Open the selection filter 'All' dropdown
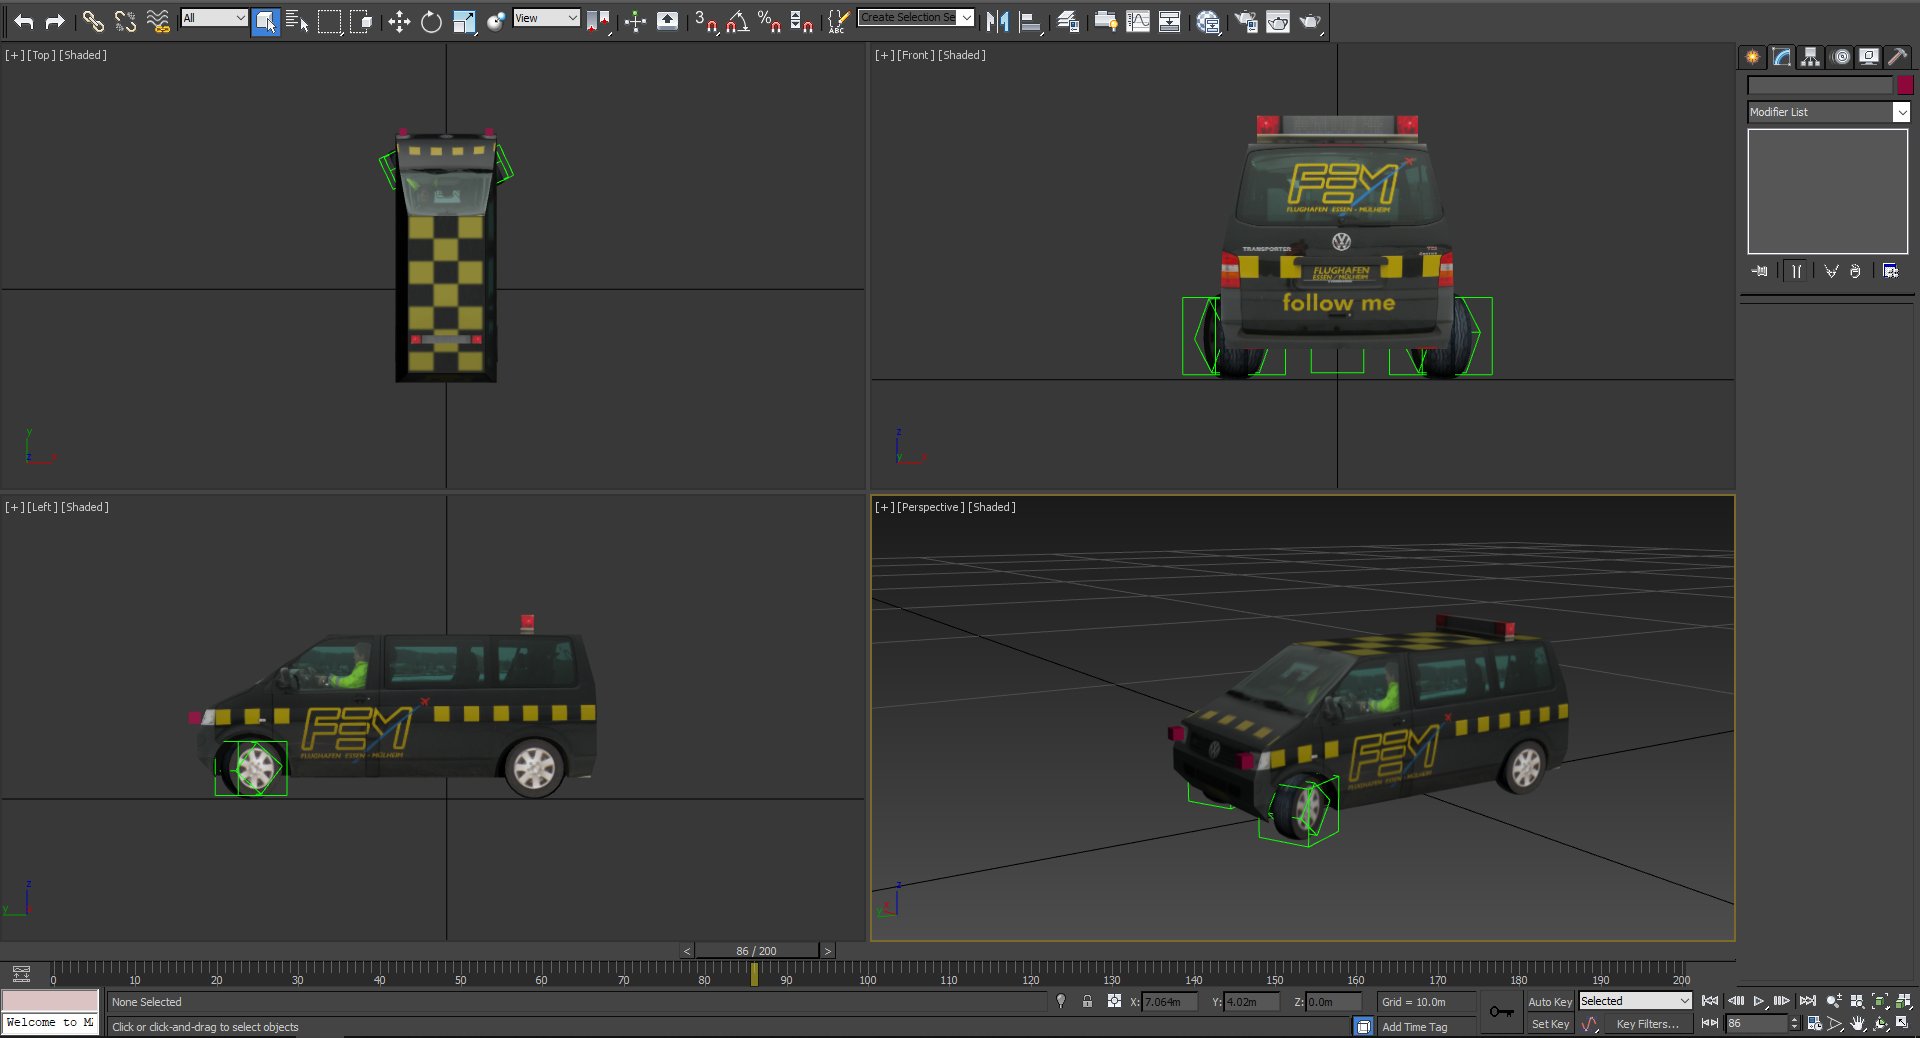Viewport: 1920px width, 1038px height. pyautogui.click(x=214, y=18)
